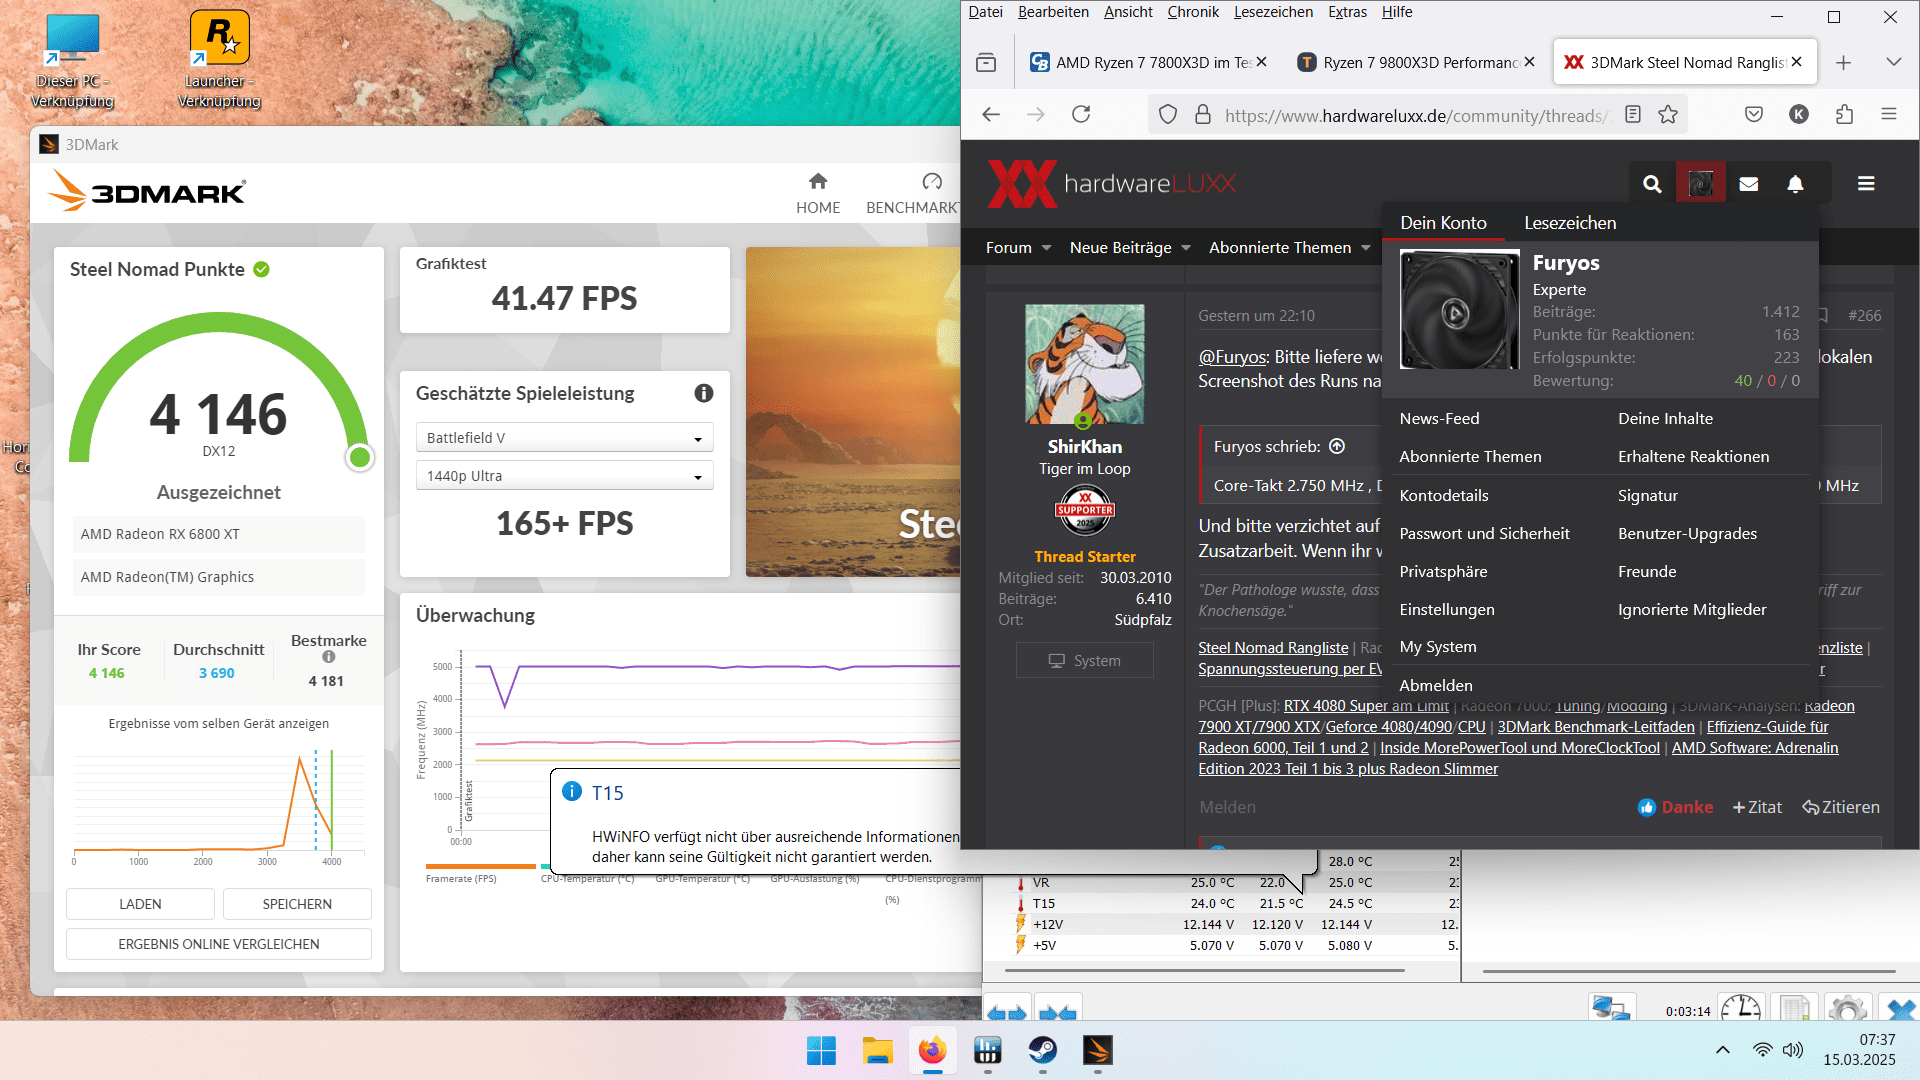
Task: Open My System link
Action: click(1438, 647)
